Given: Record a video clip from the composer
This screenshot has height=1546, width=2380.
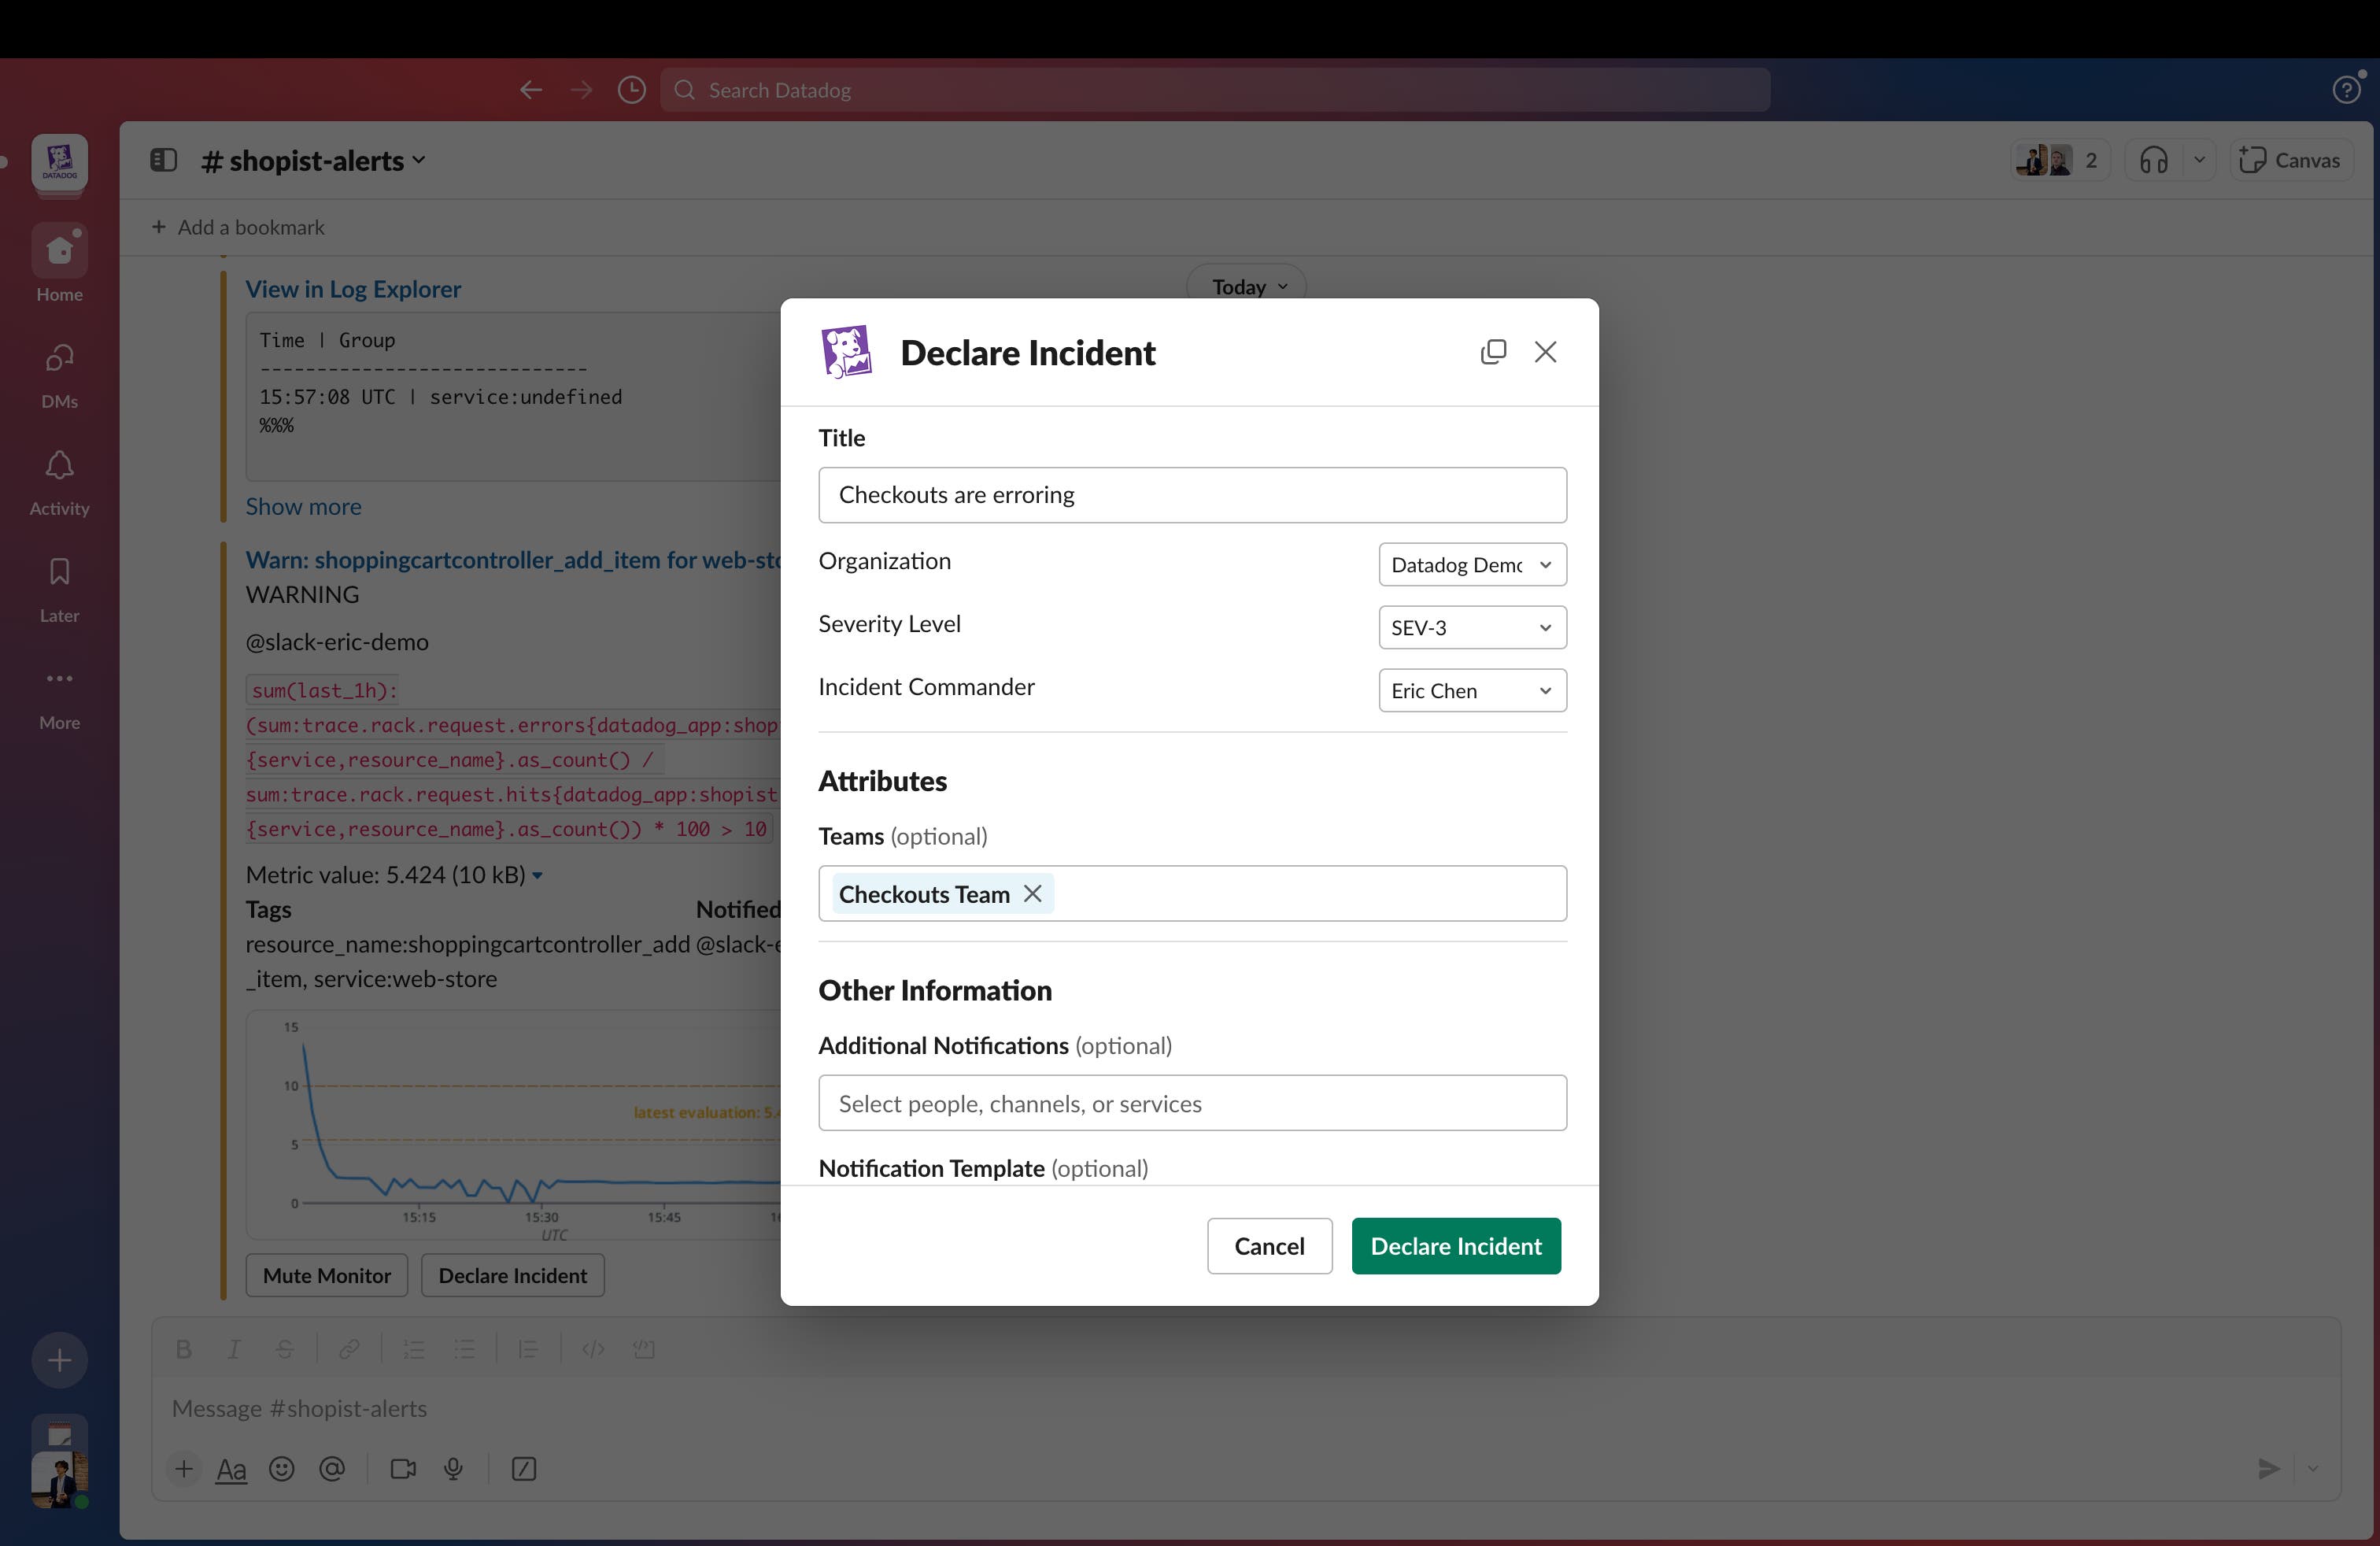Looking at the screenshot, I should tap(403, 1469).
